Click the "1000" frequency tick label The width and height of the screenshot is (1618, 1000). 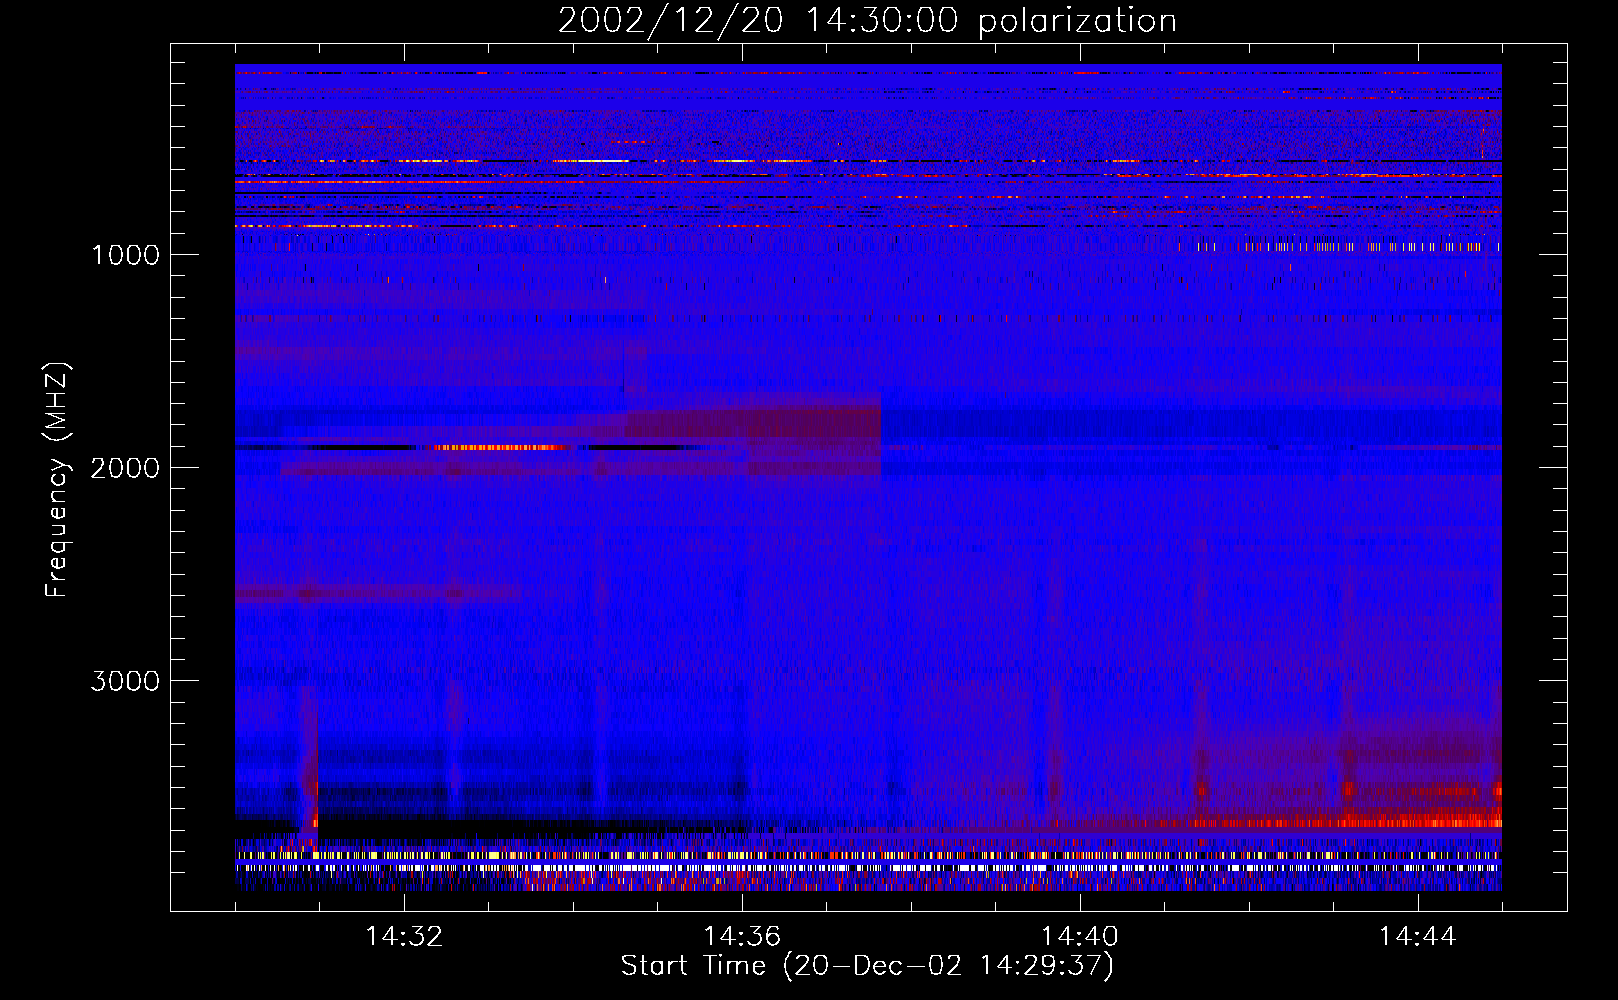[125, 255]
